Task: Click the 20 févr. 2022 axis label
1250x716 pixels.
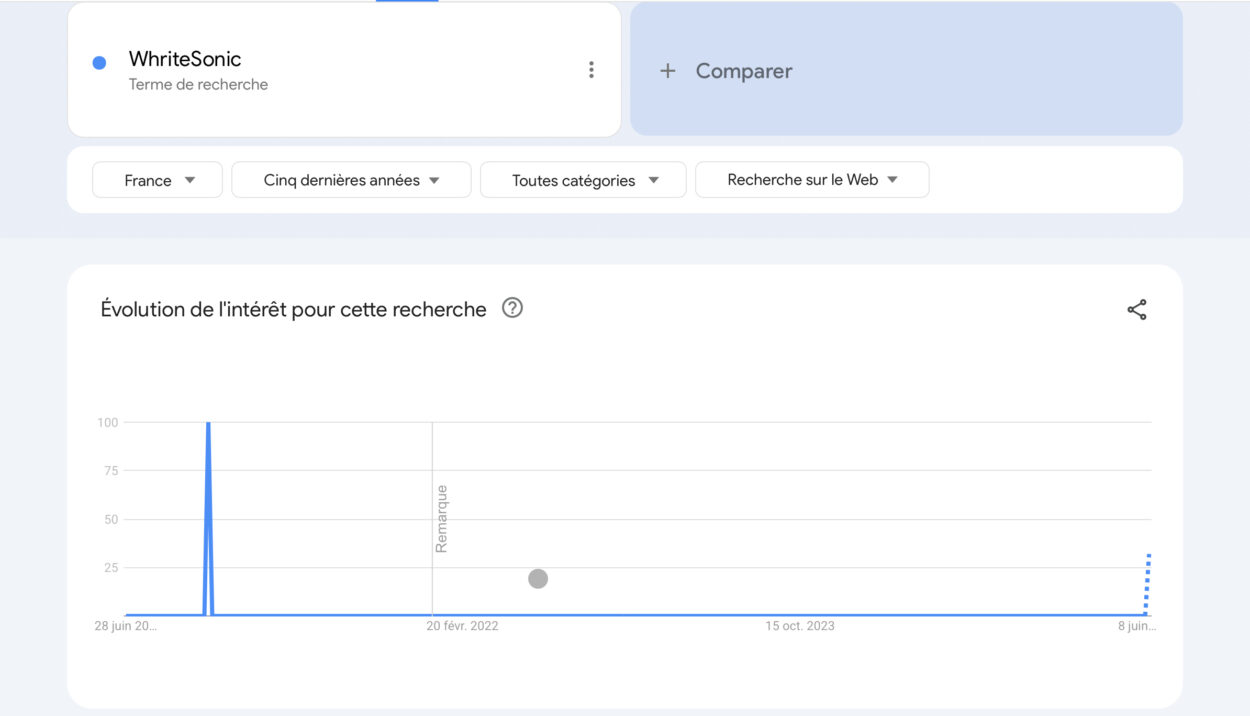Action: point(462,626)
